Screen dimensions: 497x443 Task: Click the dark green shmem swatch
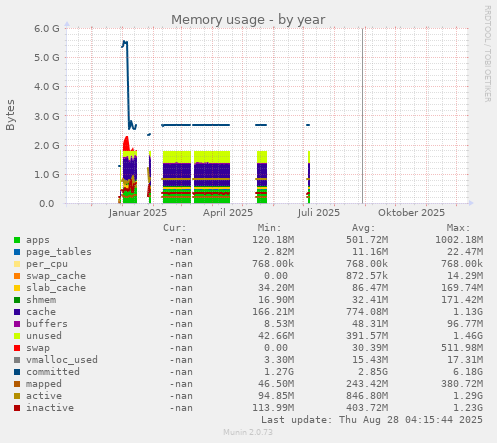tap(17, 300)
